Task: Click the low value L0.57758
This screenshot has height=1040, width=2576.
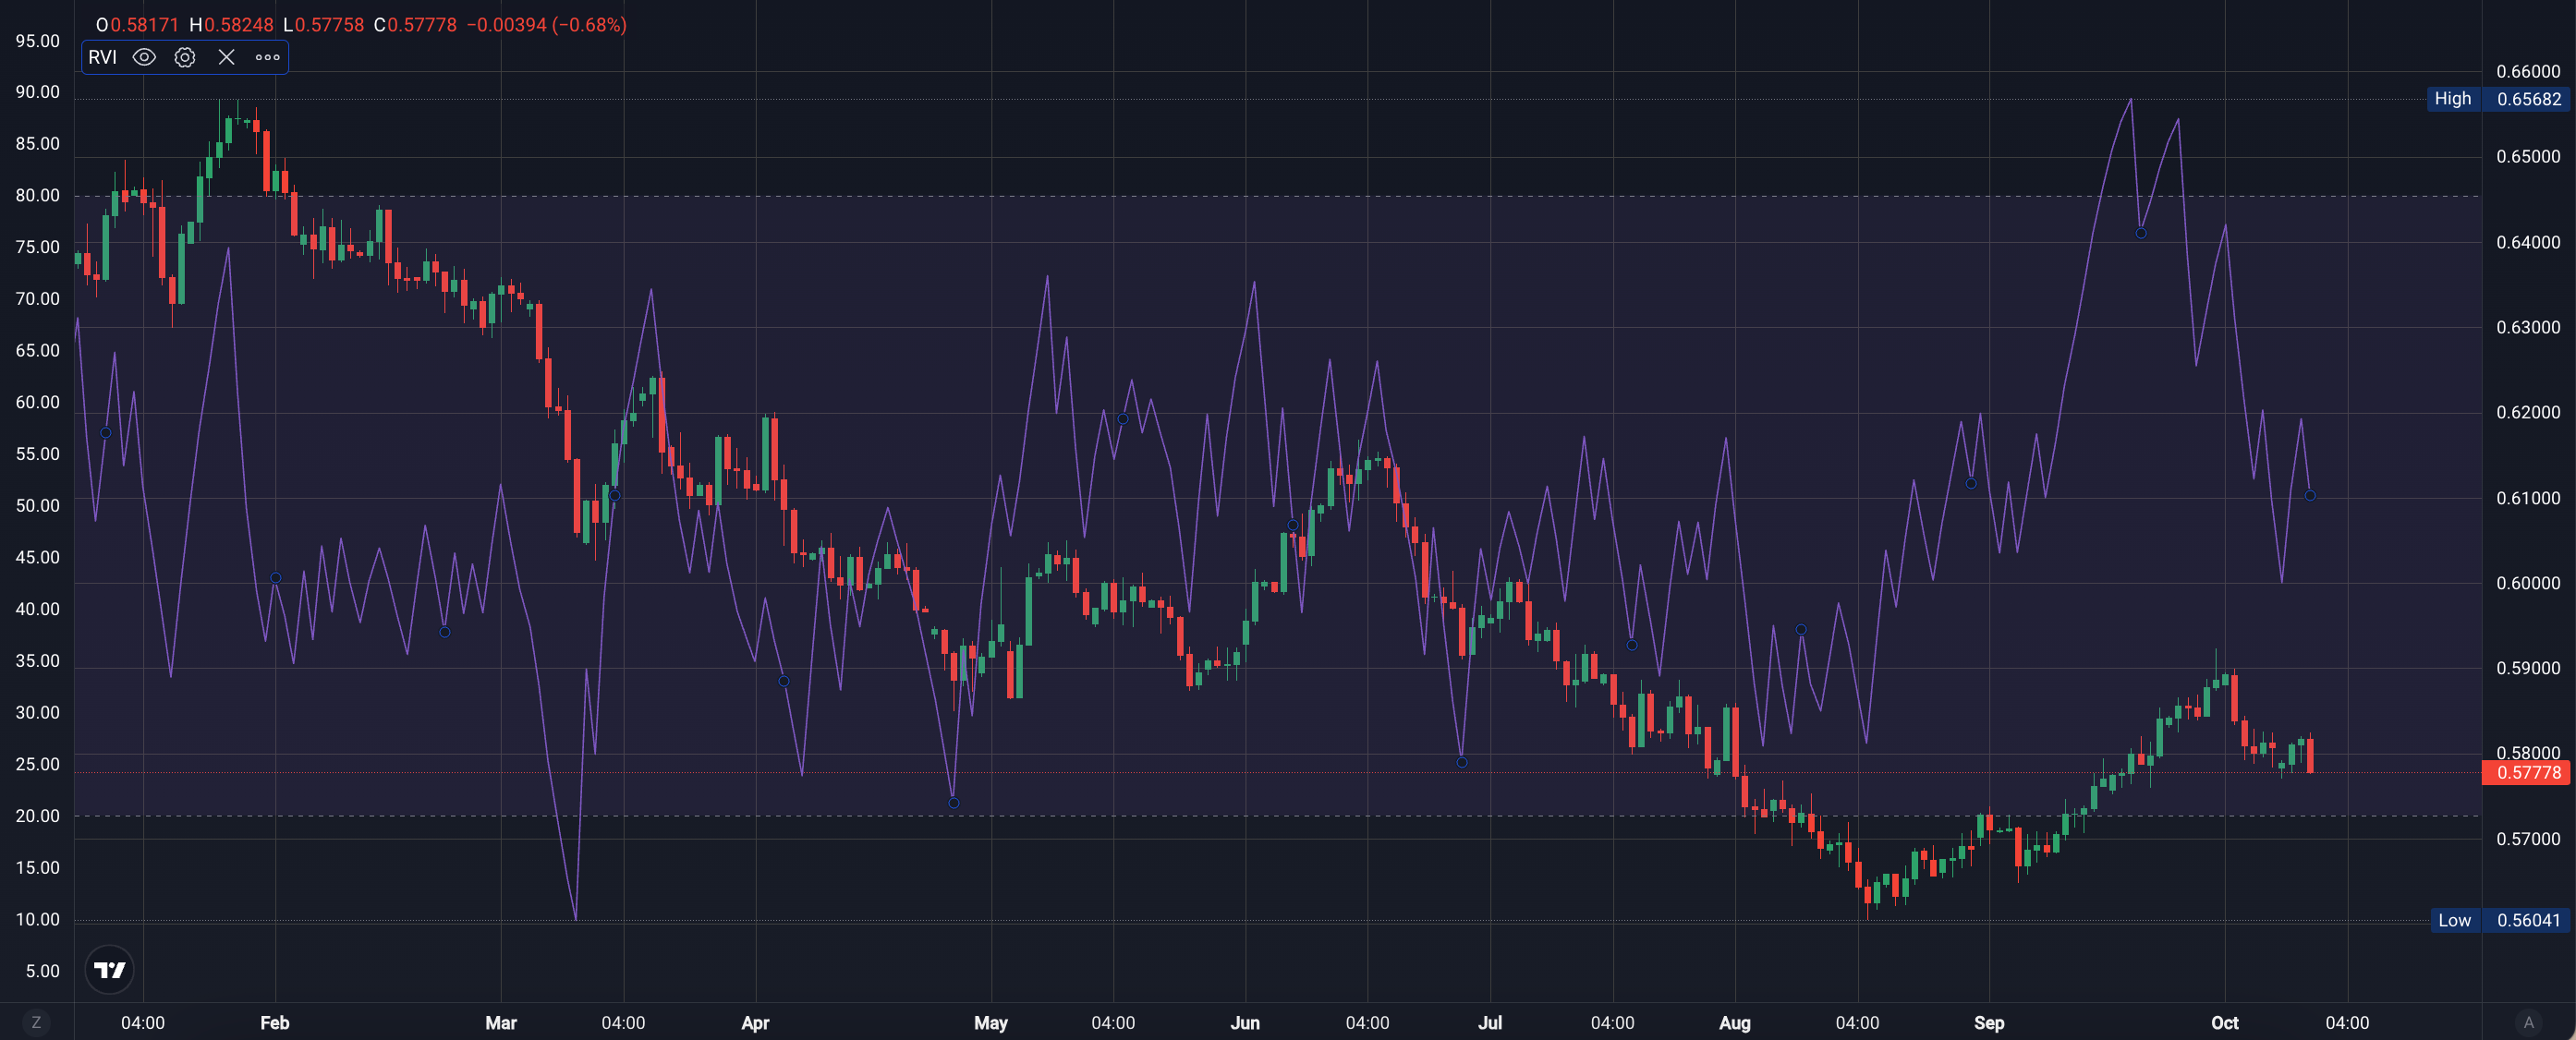Action: tap(323, 25)
